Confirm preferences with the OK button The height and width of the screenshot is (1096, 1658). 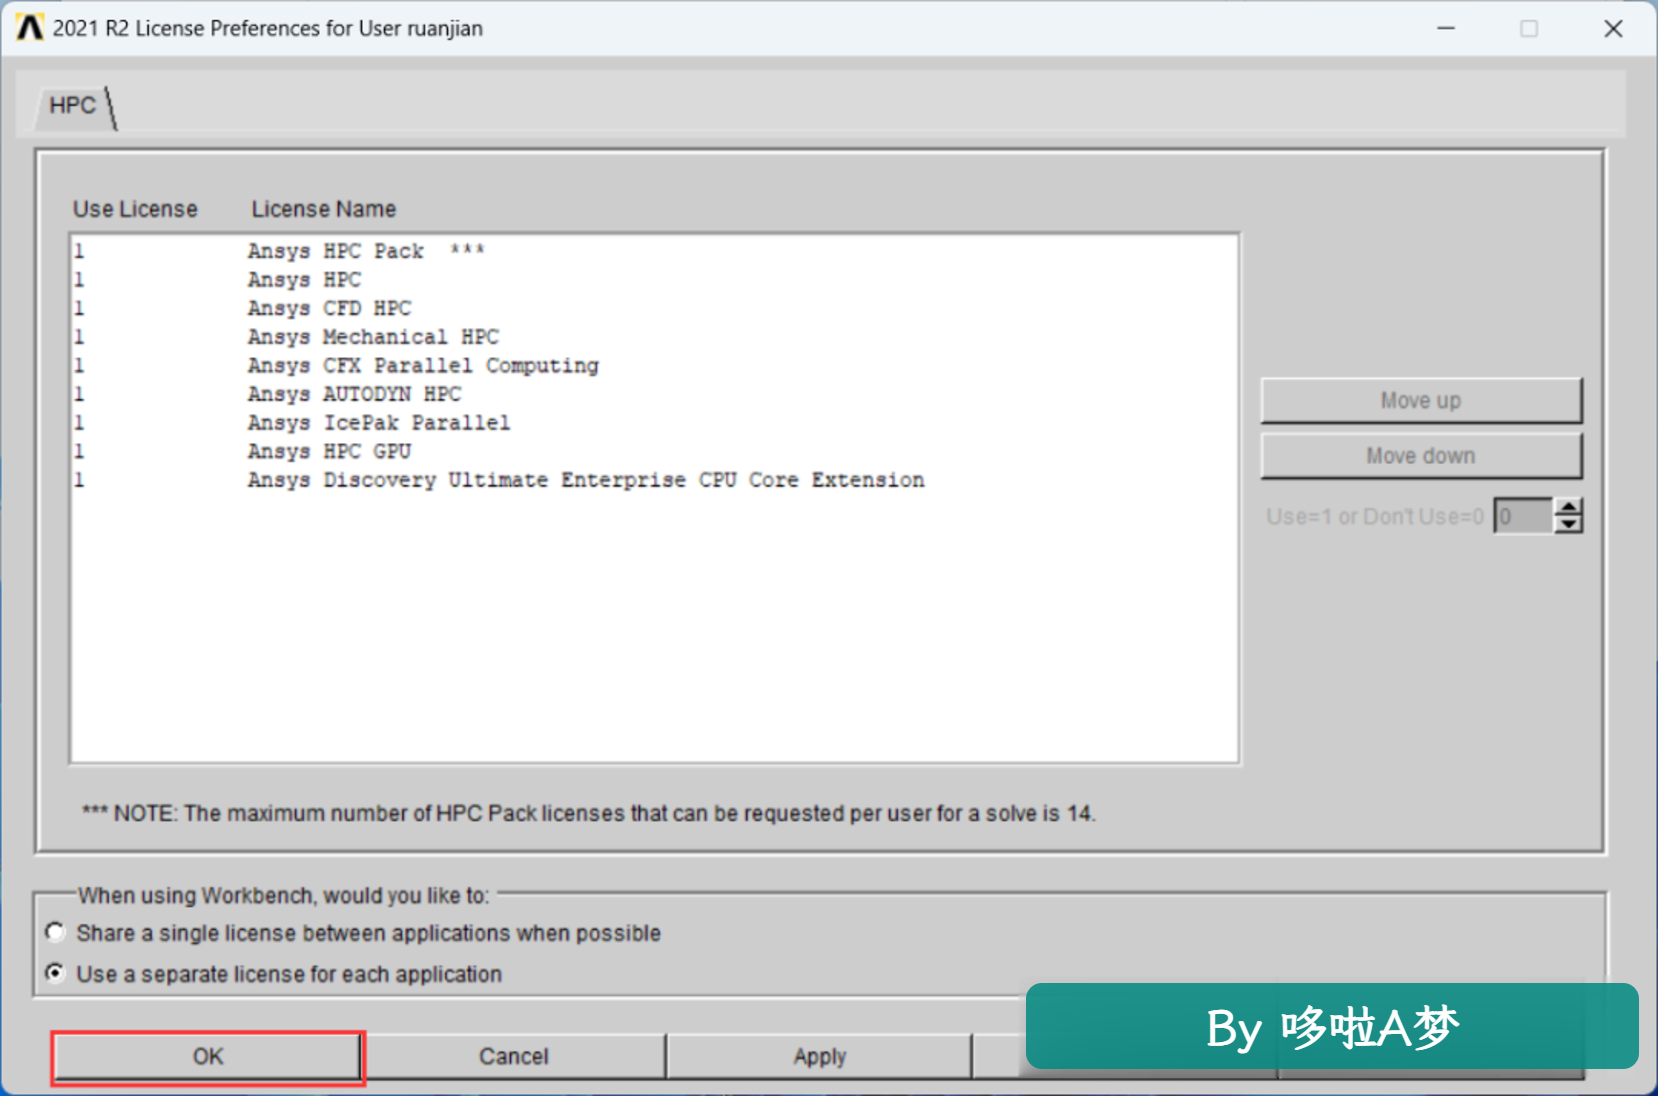[208, 1057]
